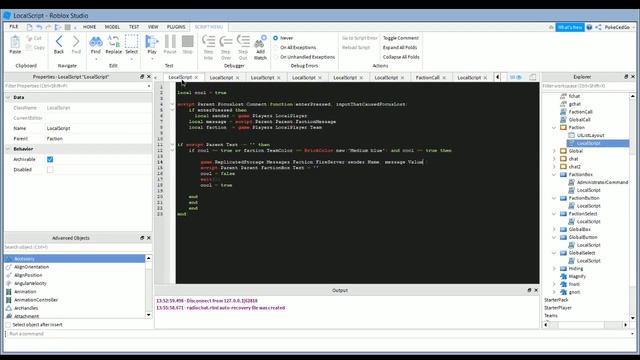Click the new file icon in quick access bar
640x360 pixels.
point(29,27)
